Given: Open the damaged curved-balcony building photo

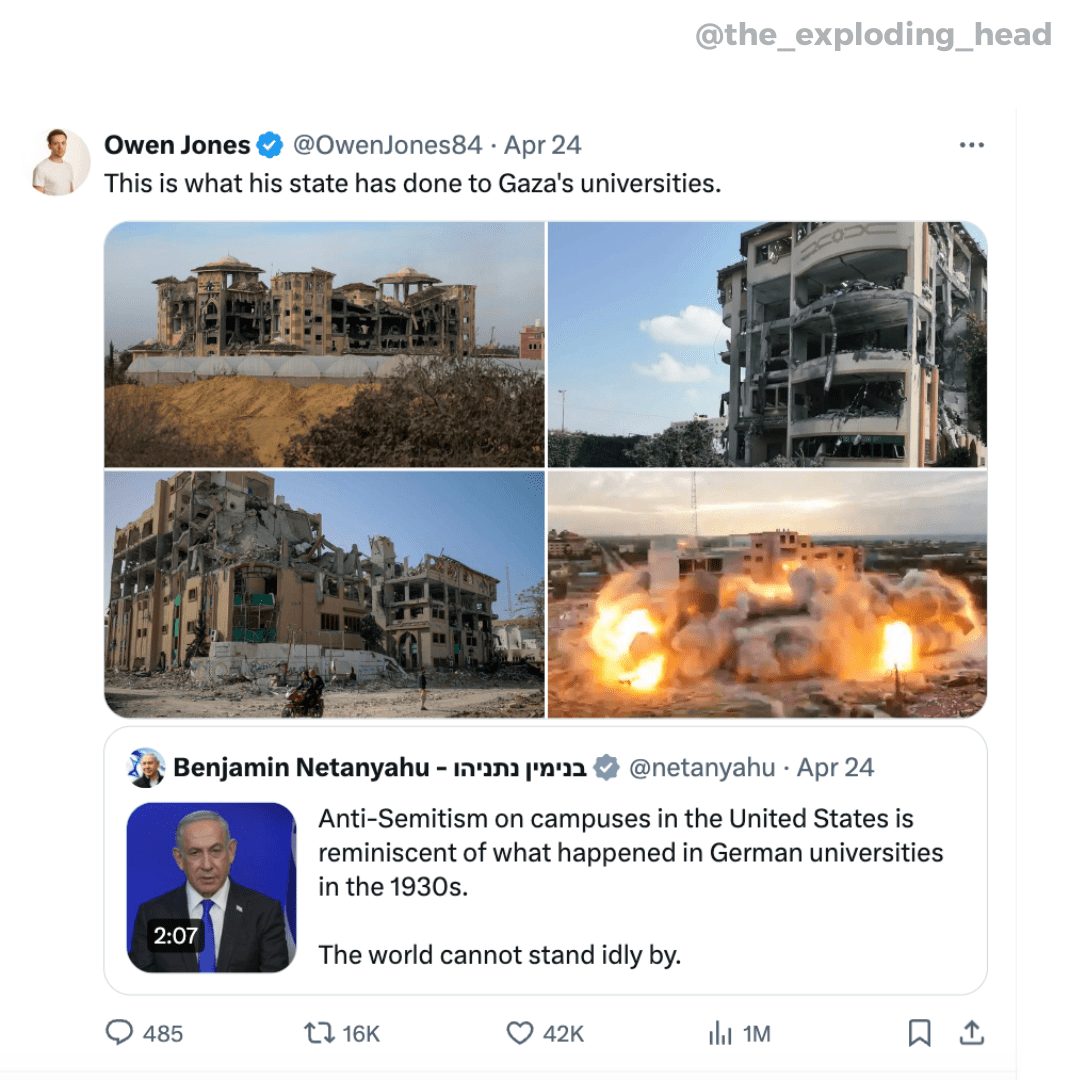Looking at the screenshot, I should 767,344.
